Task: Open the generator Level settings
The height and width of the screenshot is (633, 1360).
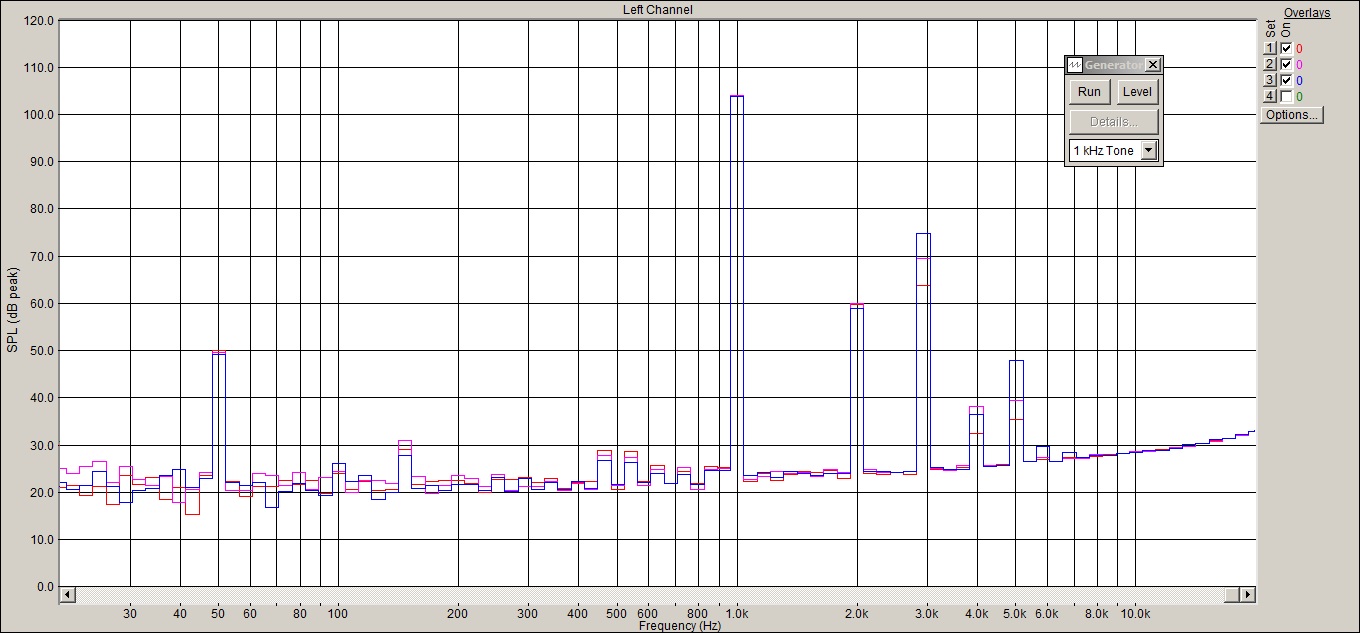Action: pos(1137,92)
